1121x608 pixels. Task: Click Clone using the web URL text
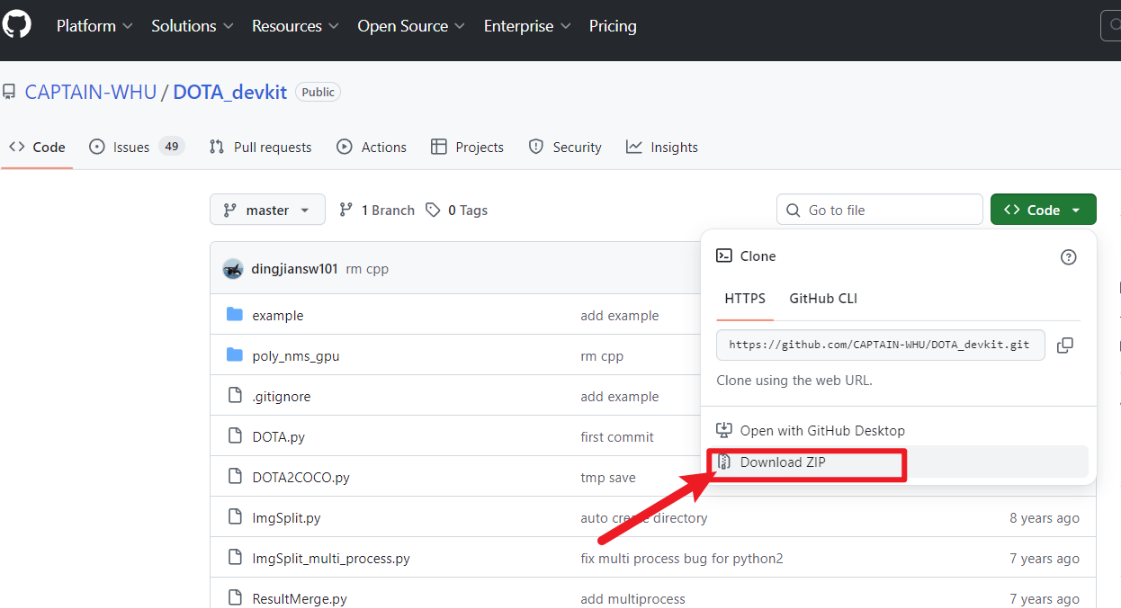[794, 381]
